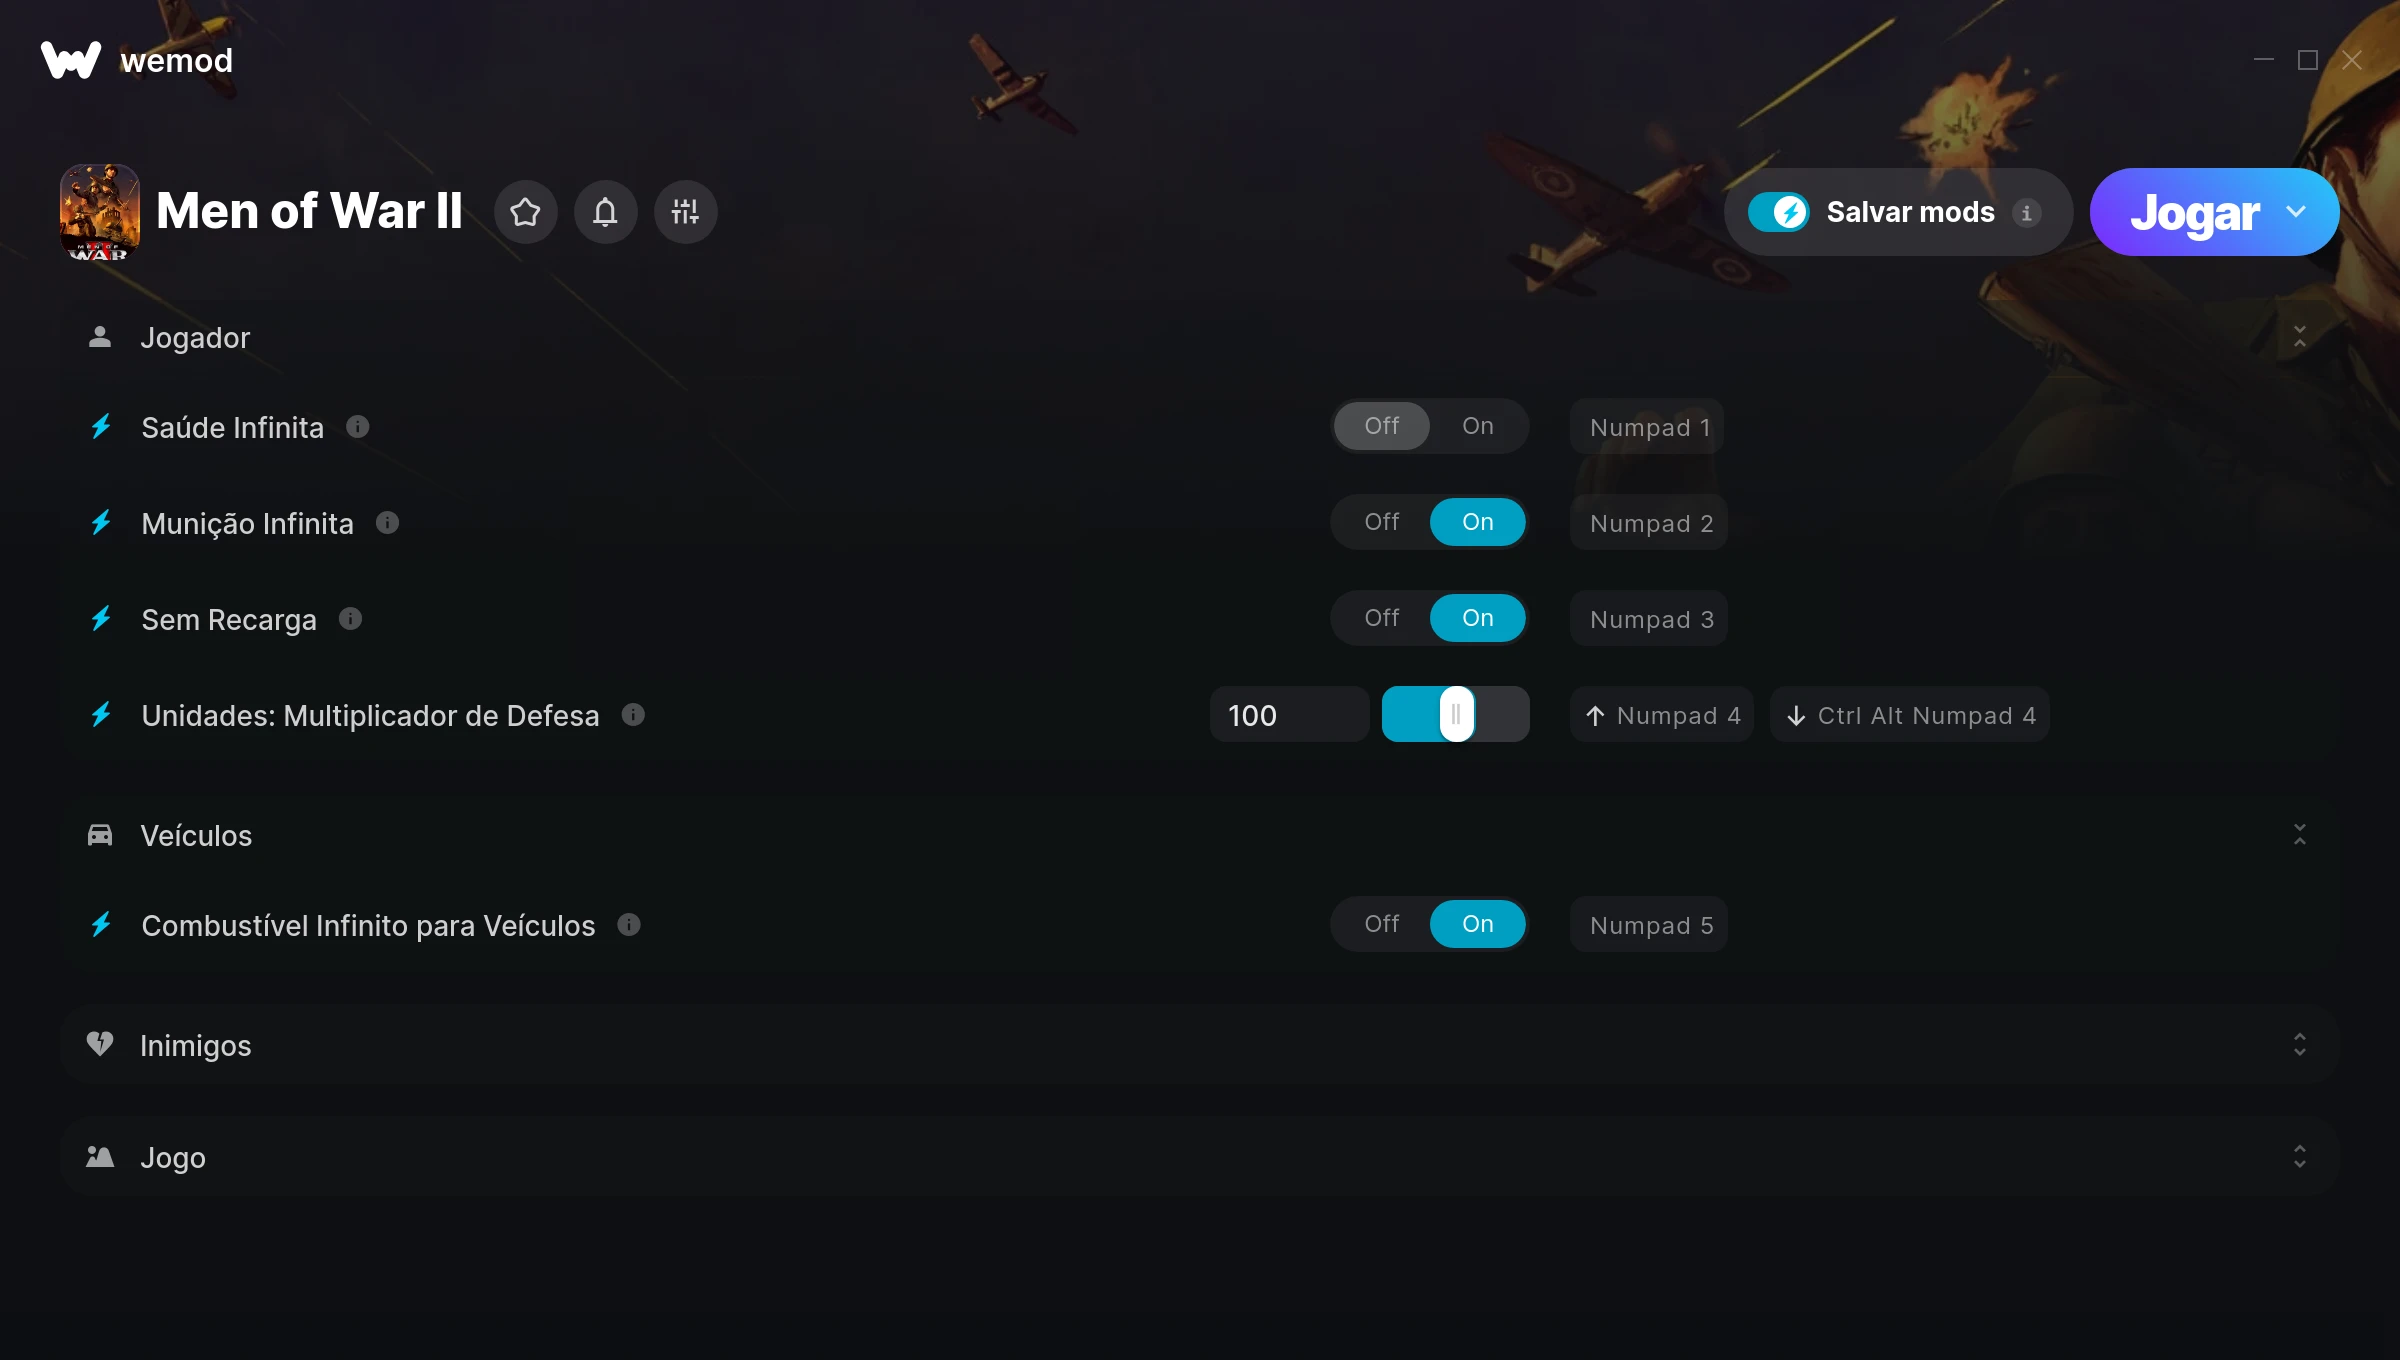Viewport: 2400px width, 1360px height.
Task: Click the Ctrl Alt Numpad 4 hotkey
Action: 1910,715
